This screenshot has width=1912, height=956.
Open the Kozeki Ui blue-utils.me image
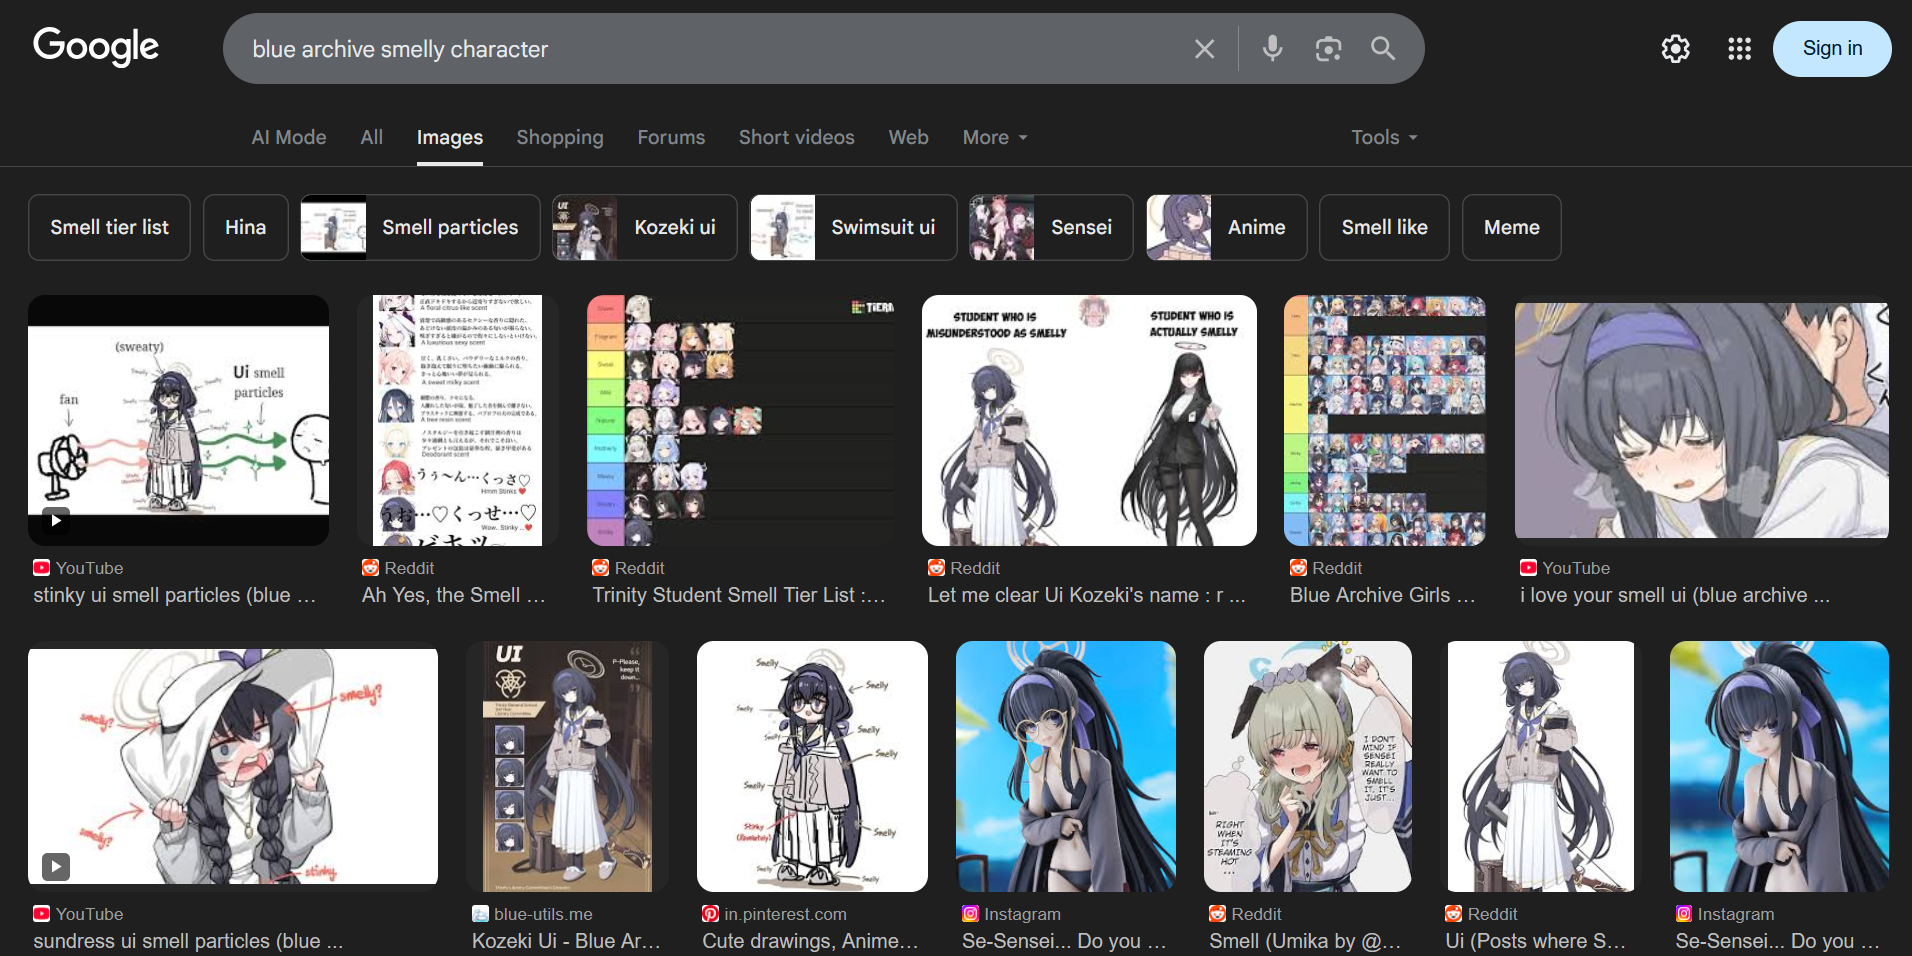(x=567, y=766)
